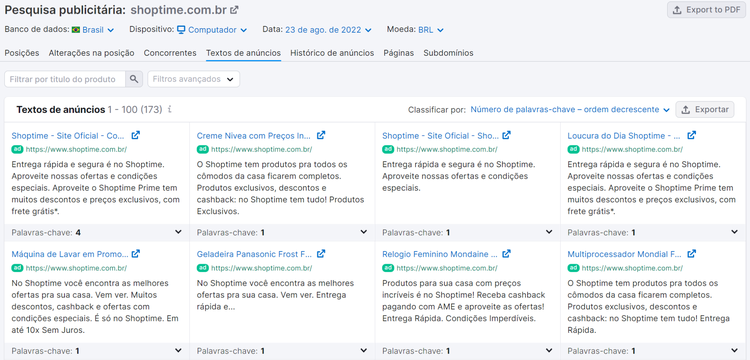Open the Filtros avançados dropdown
This screenshot has width=750, height=360.
[194, 79]
